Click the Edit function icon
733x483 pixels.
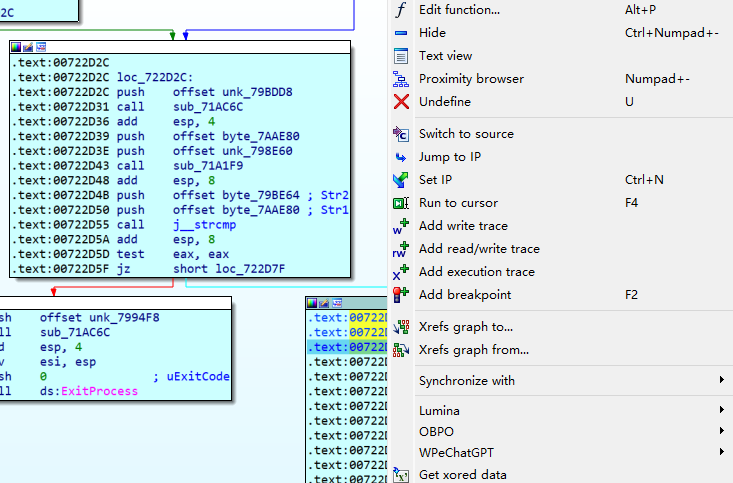401,9
